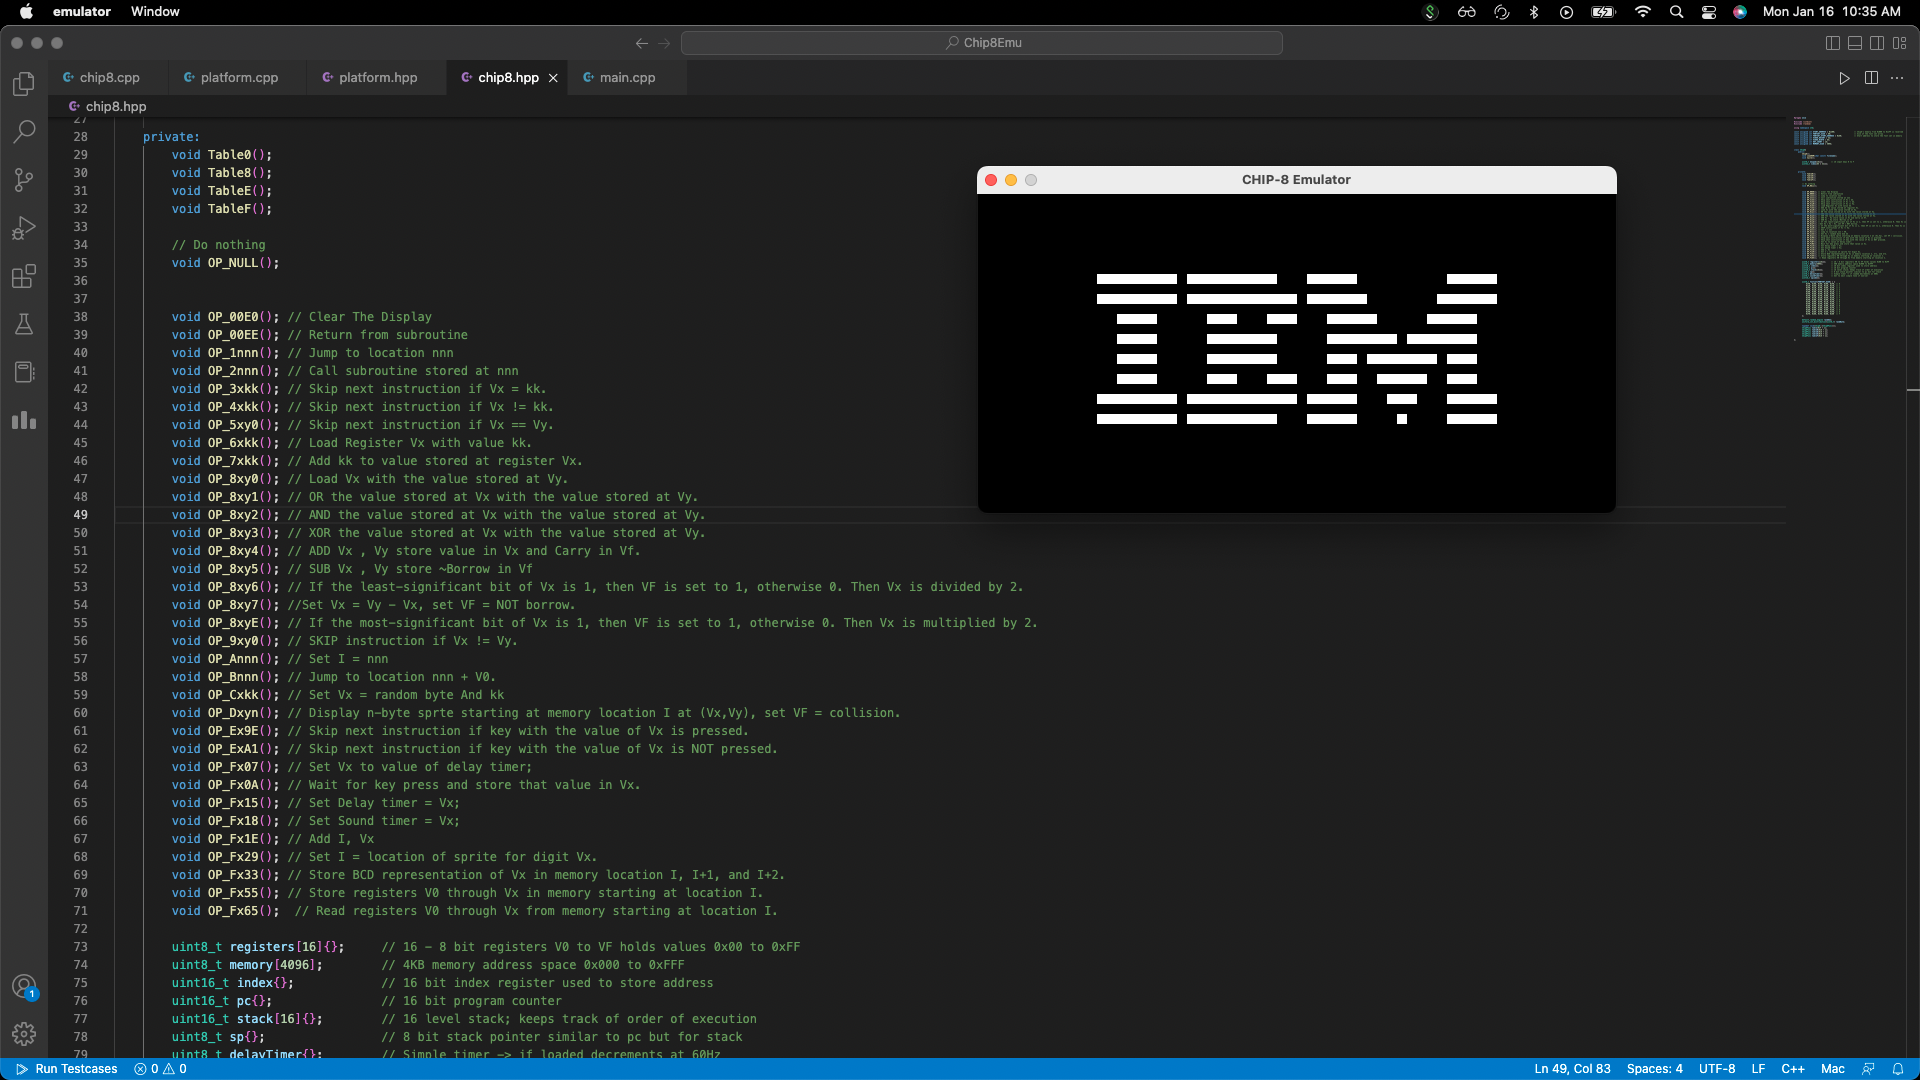This screenshot has height=1080, width=1920.
Task: Open the More Actions ellipsis menu
Action: 1897,78
